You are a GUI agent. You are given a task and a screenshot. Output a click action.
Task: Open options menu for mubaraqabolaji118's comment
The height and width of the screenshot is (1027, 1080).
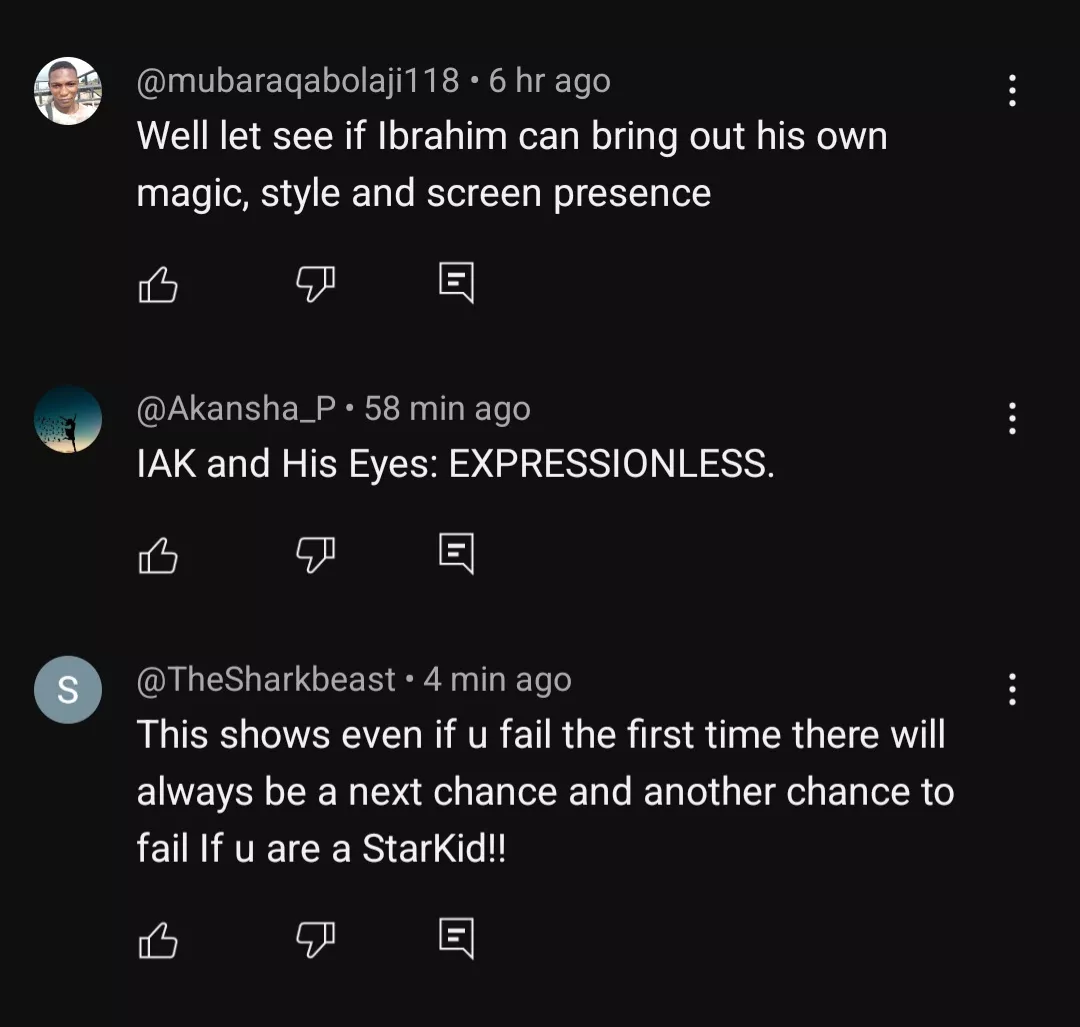(x=1012, y=91)
